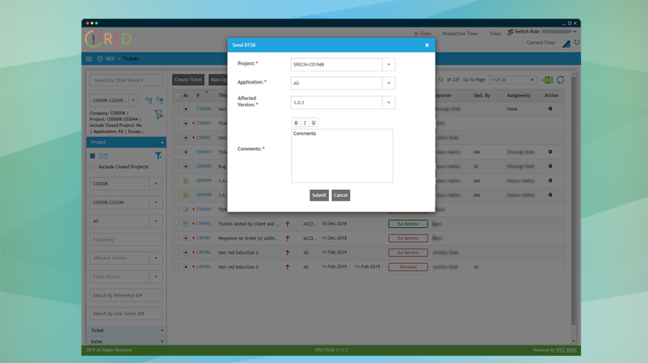Click the Underline formatting icon
The image size is (648, 363).
tap(313, 122)
